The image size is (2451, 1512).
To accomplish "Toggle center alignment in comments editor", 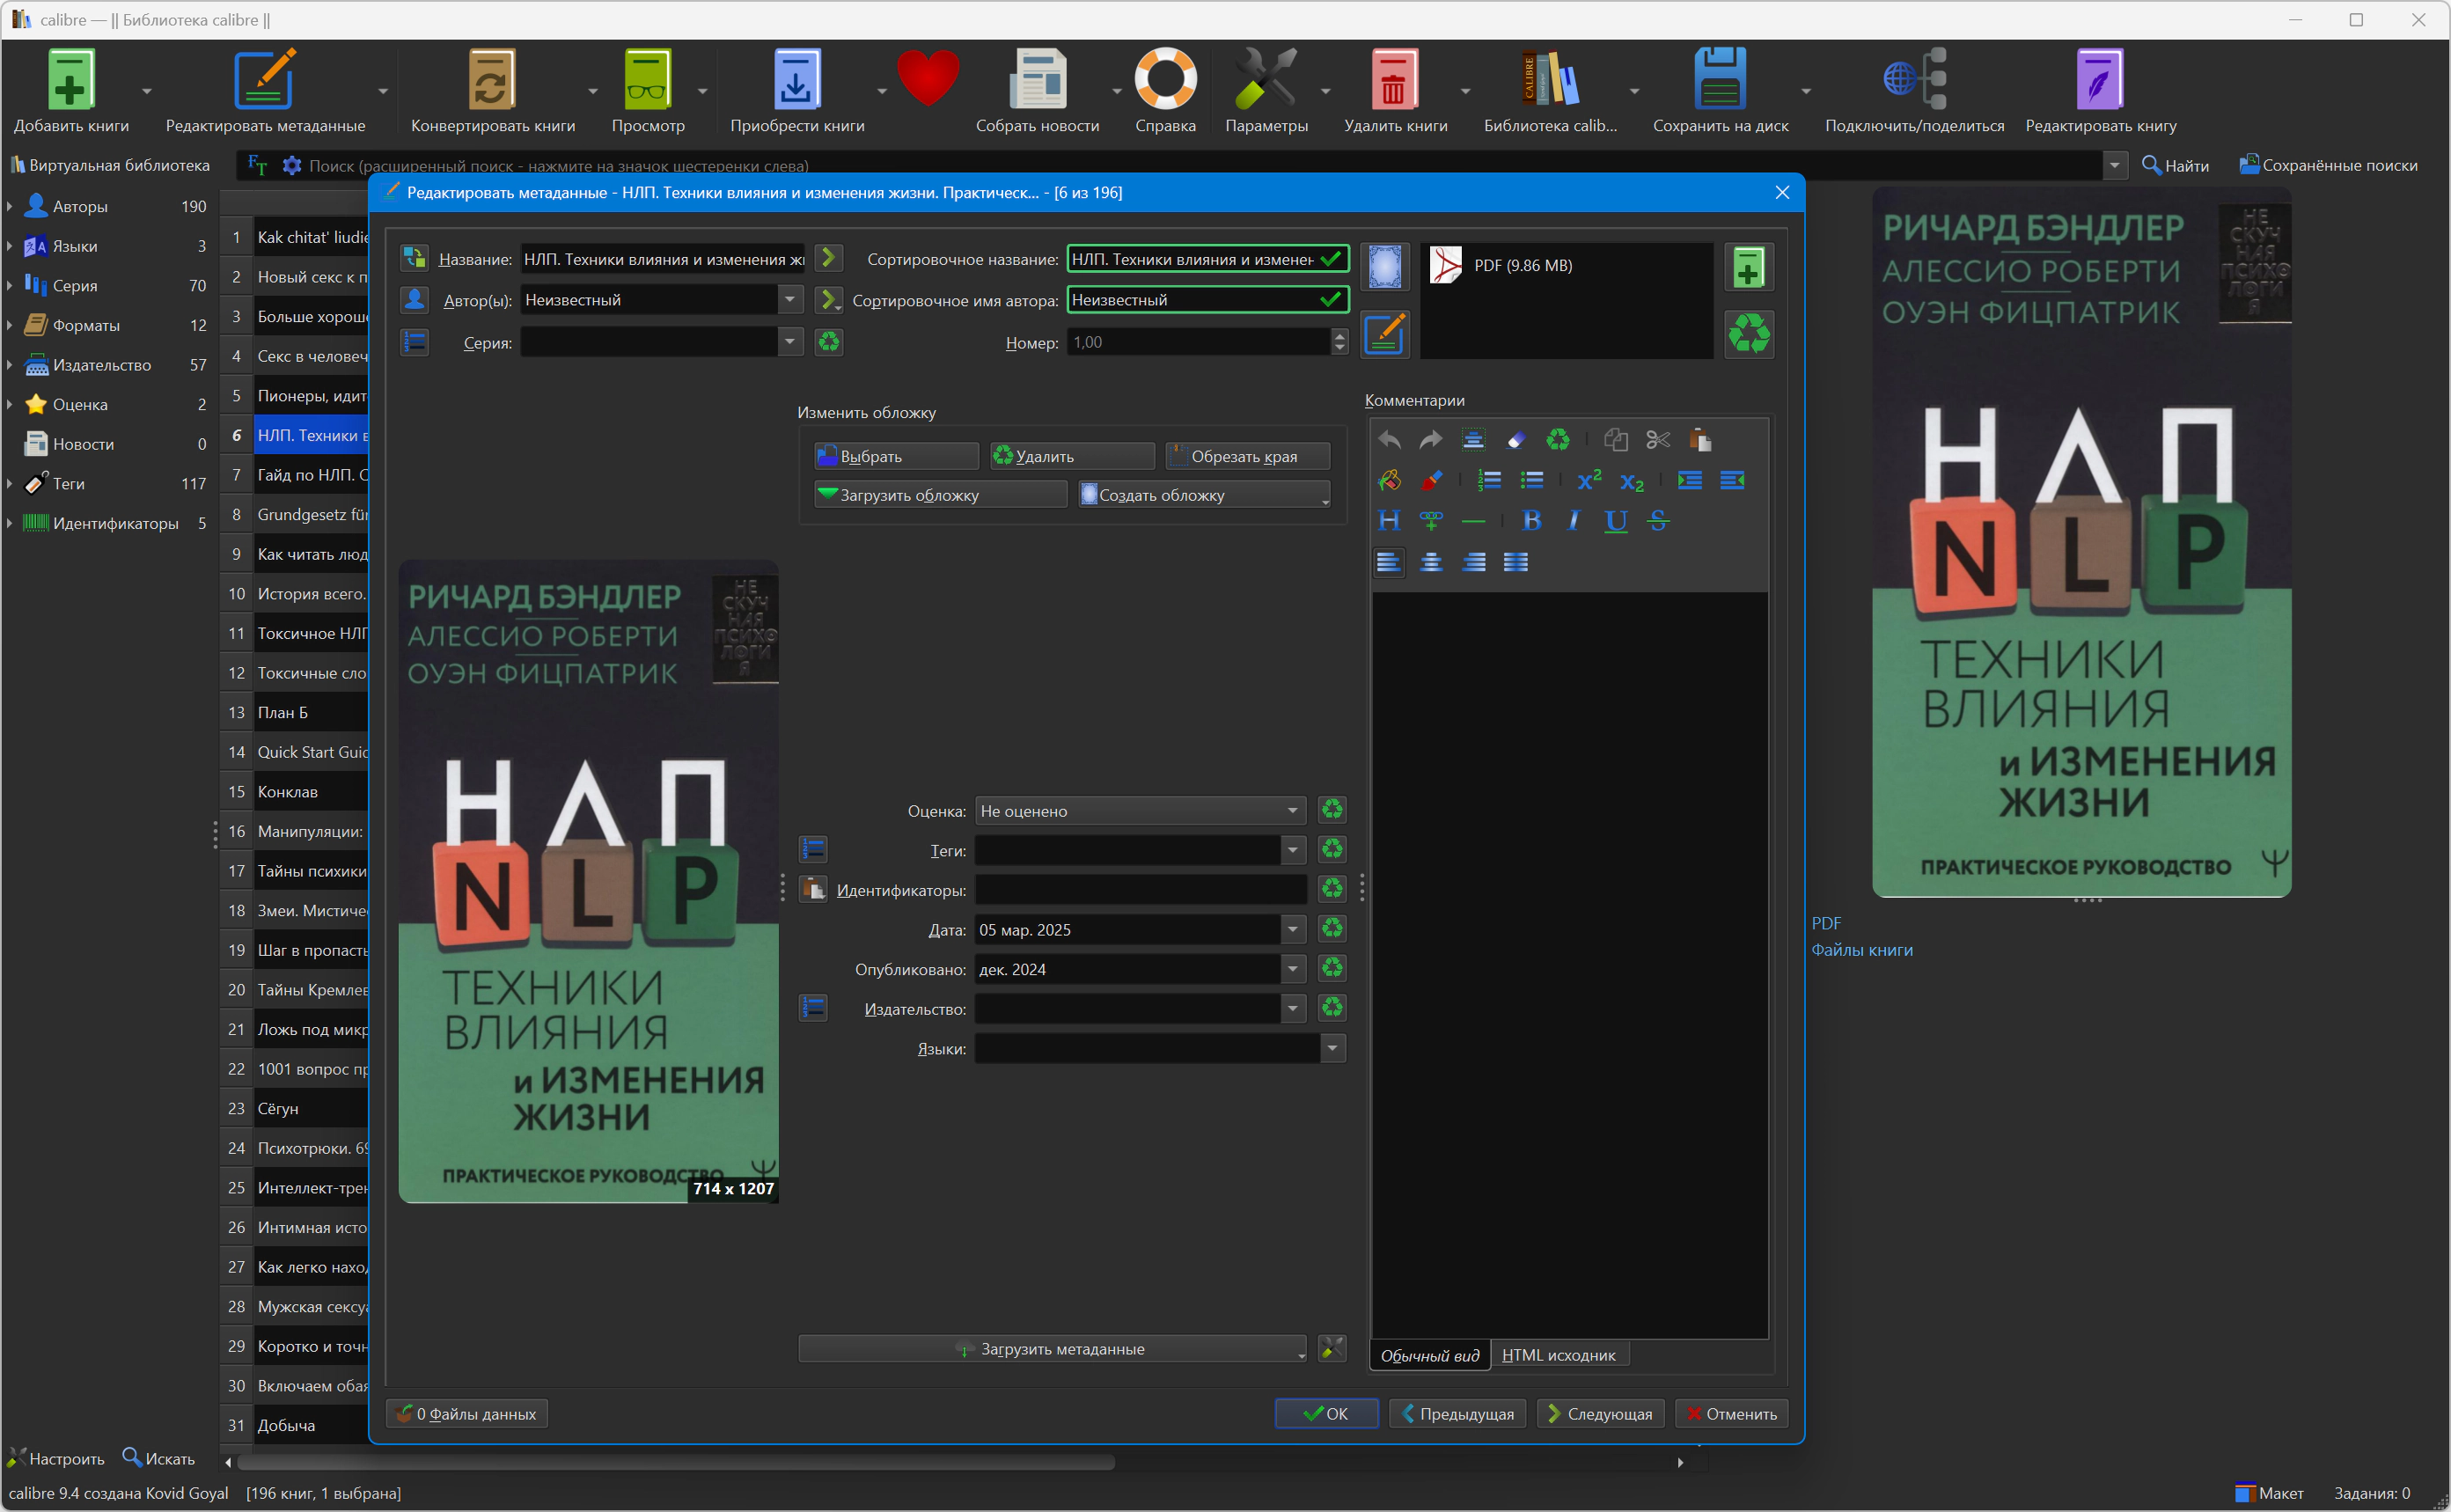I will coord(1431,562).
